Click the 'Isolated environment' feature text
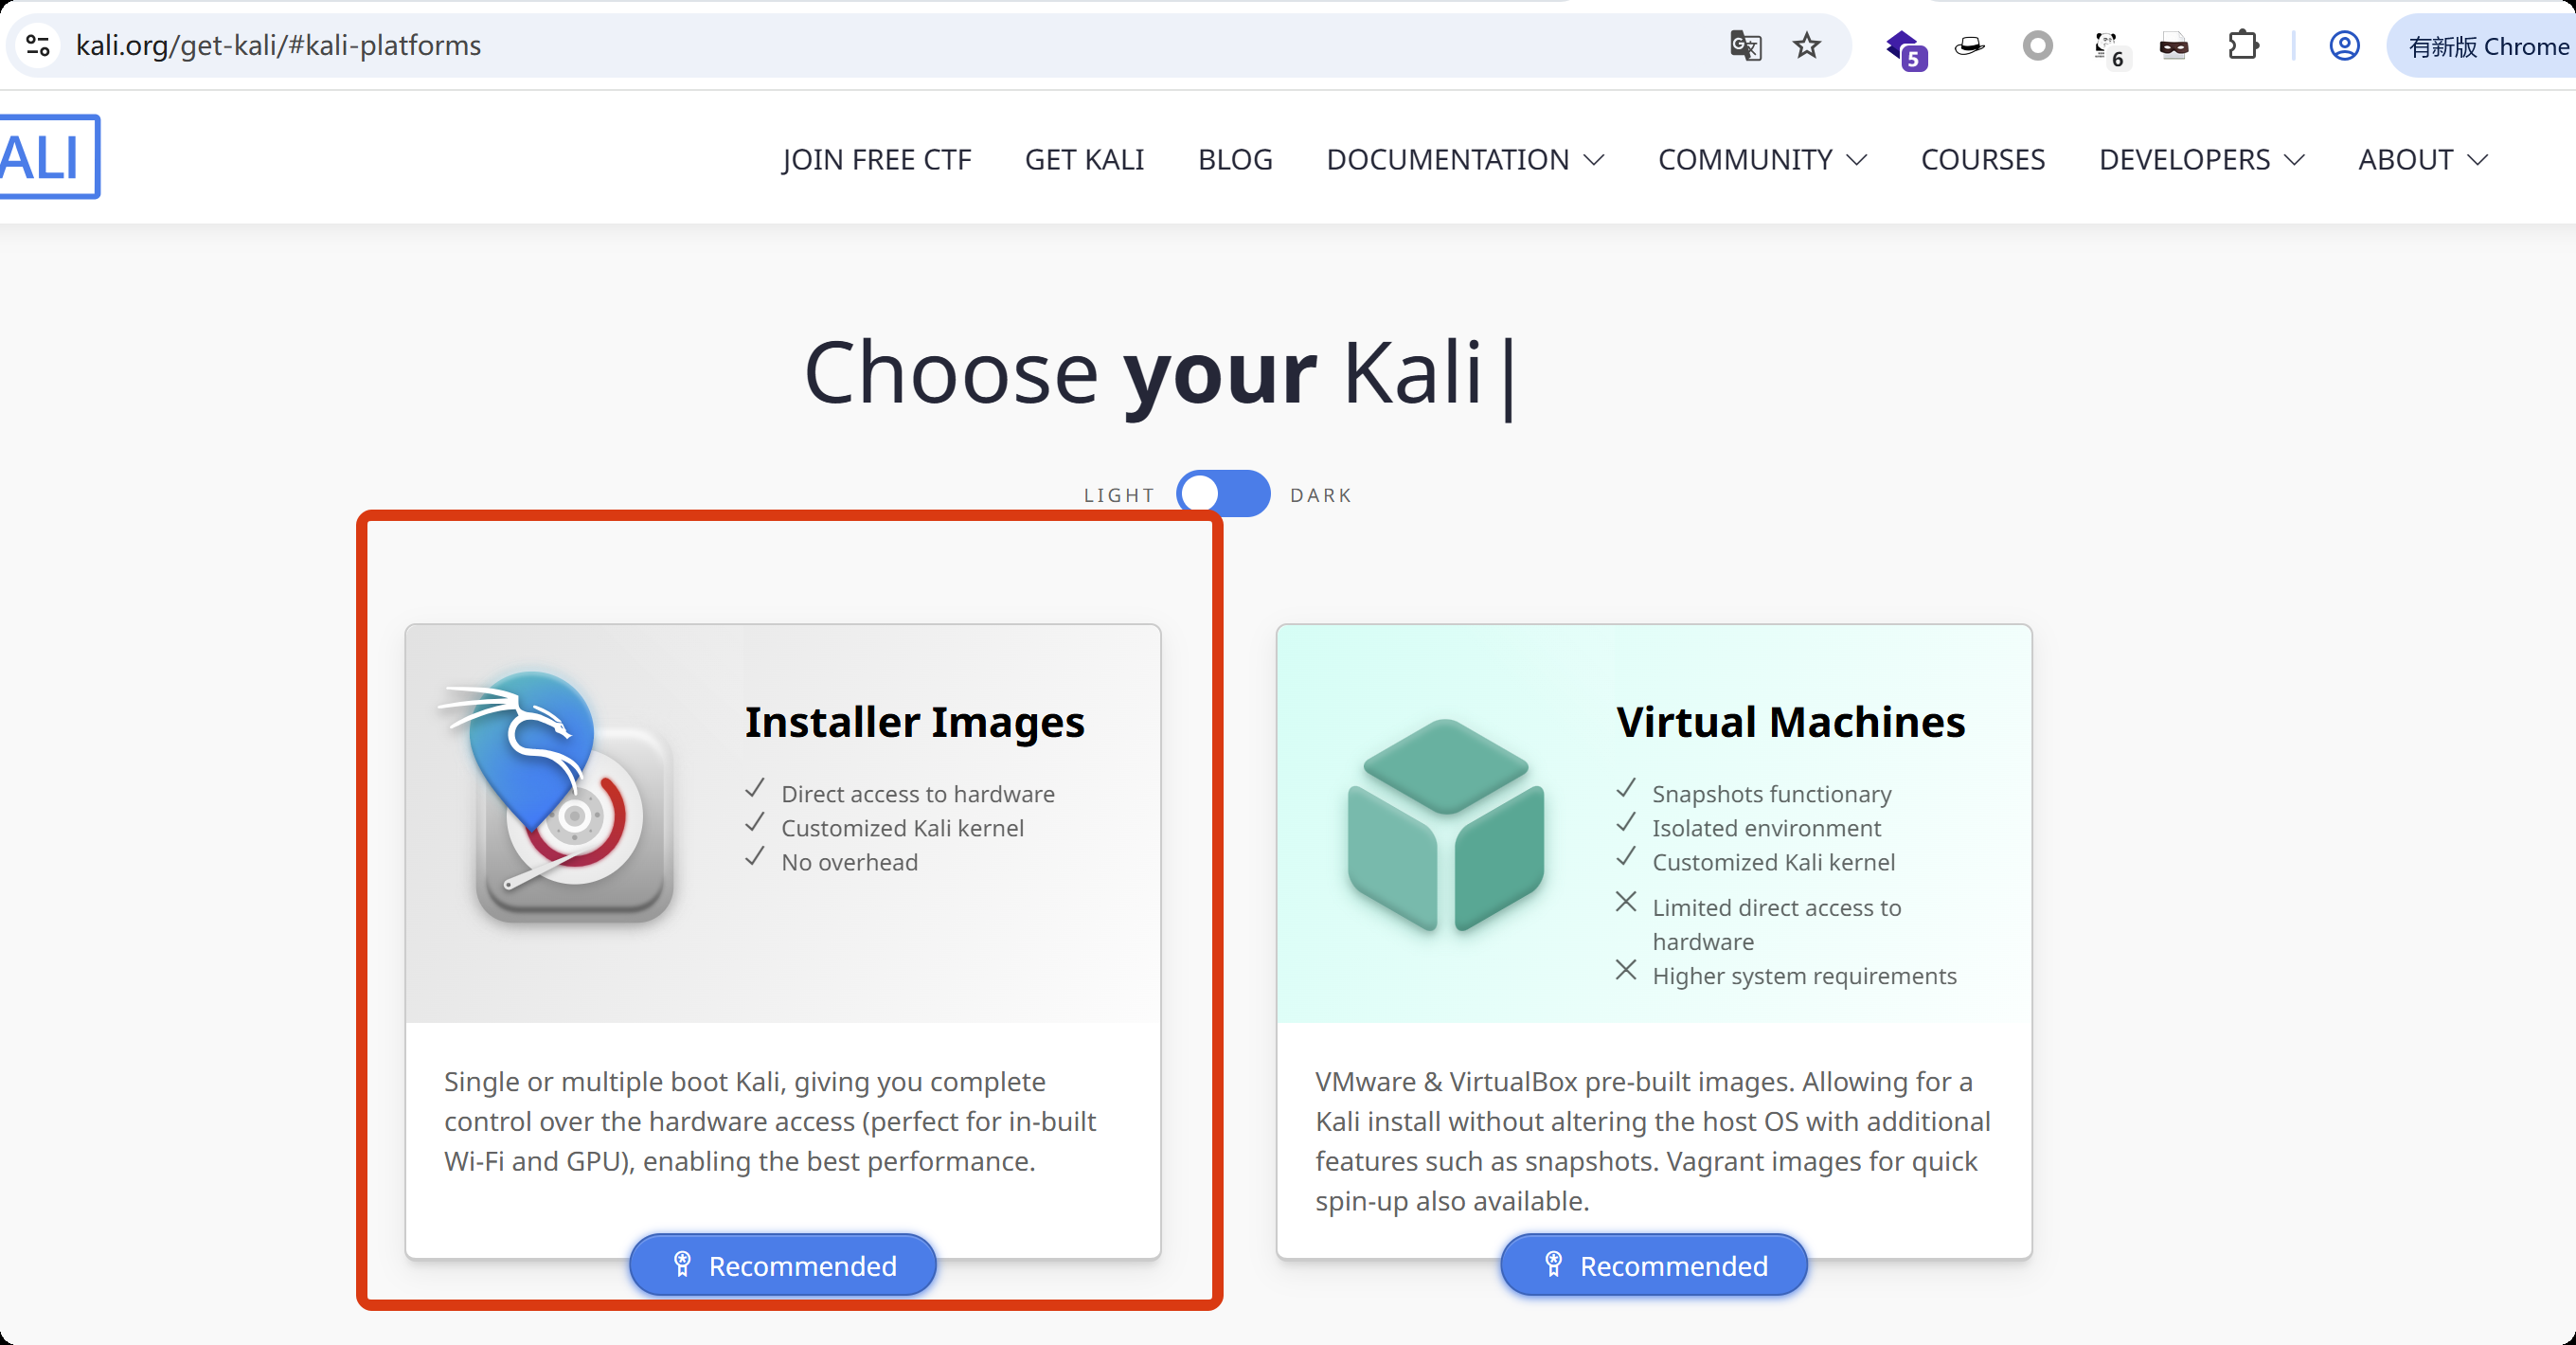The height and width of the screenshot is (1345, 2576). click(1766, 828)
